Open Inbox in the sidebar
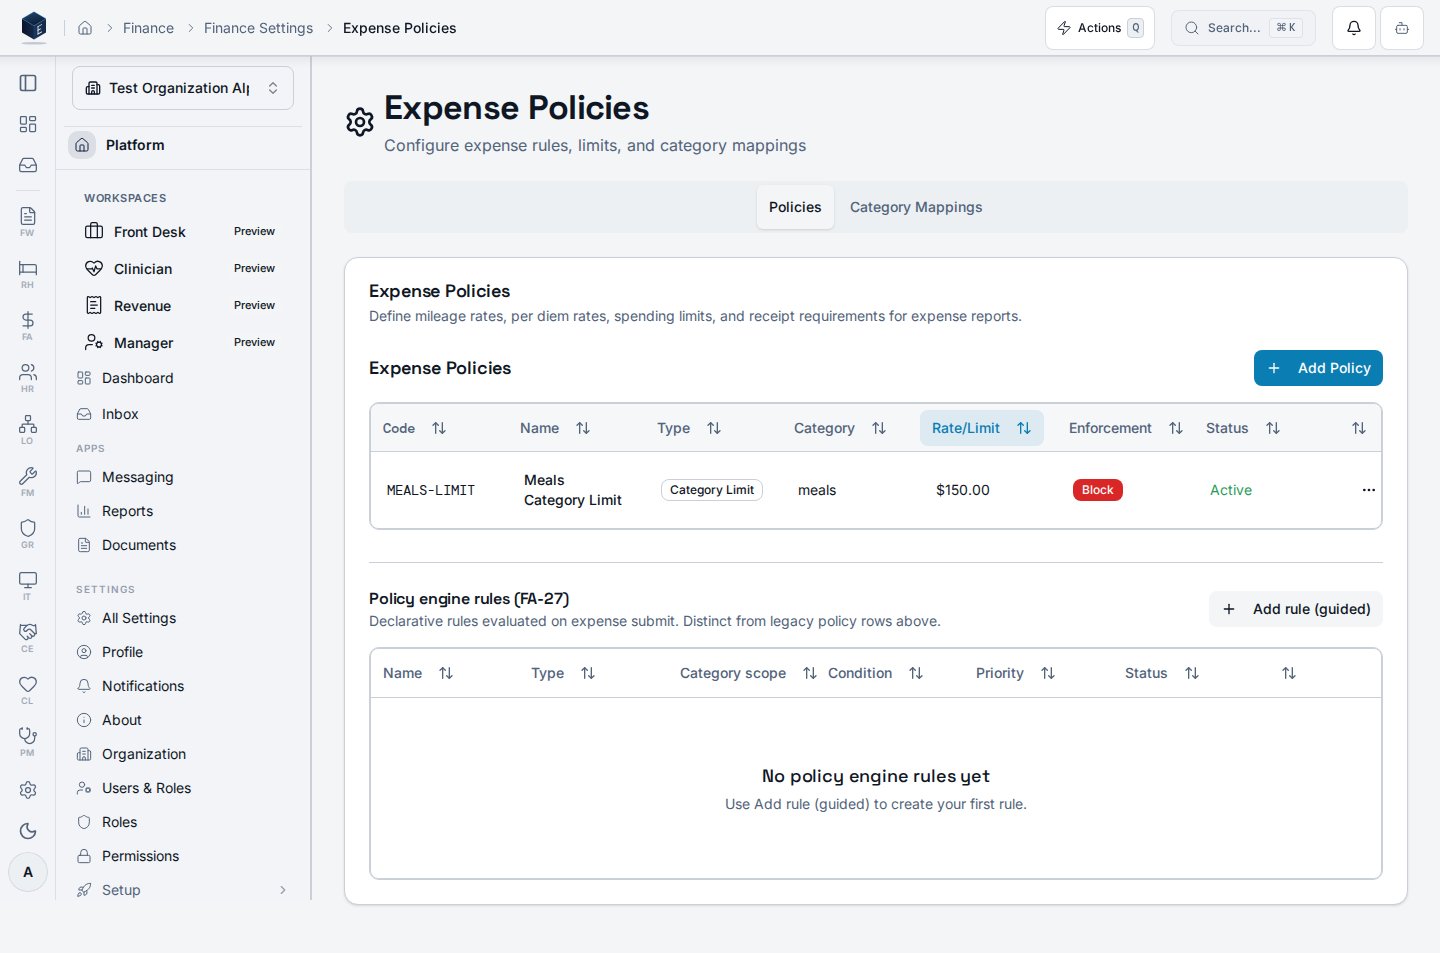 coord(183,414)
